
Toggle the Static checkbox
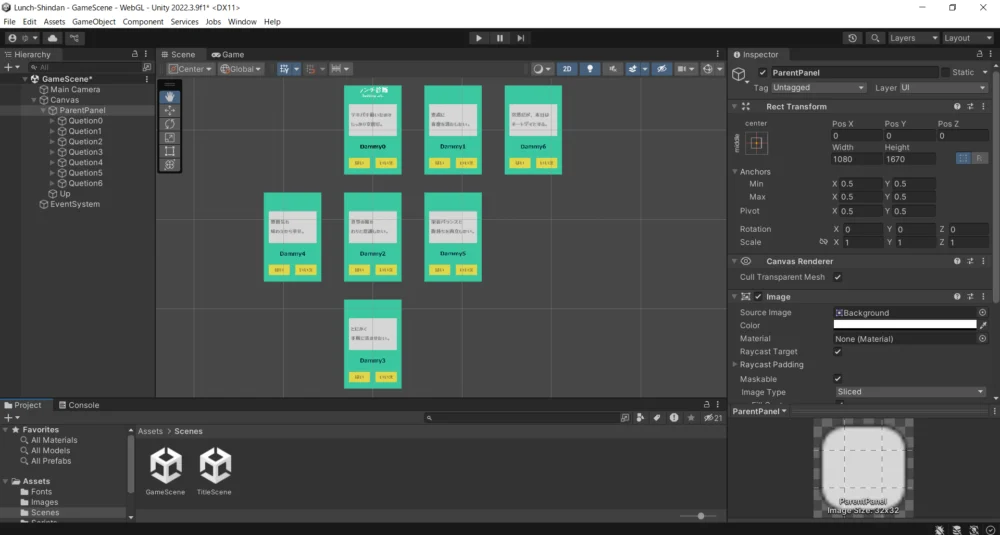click(946, 73)
